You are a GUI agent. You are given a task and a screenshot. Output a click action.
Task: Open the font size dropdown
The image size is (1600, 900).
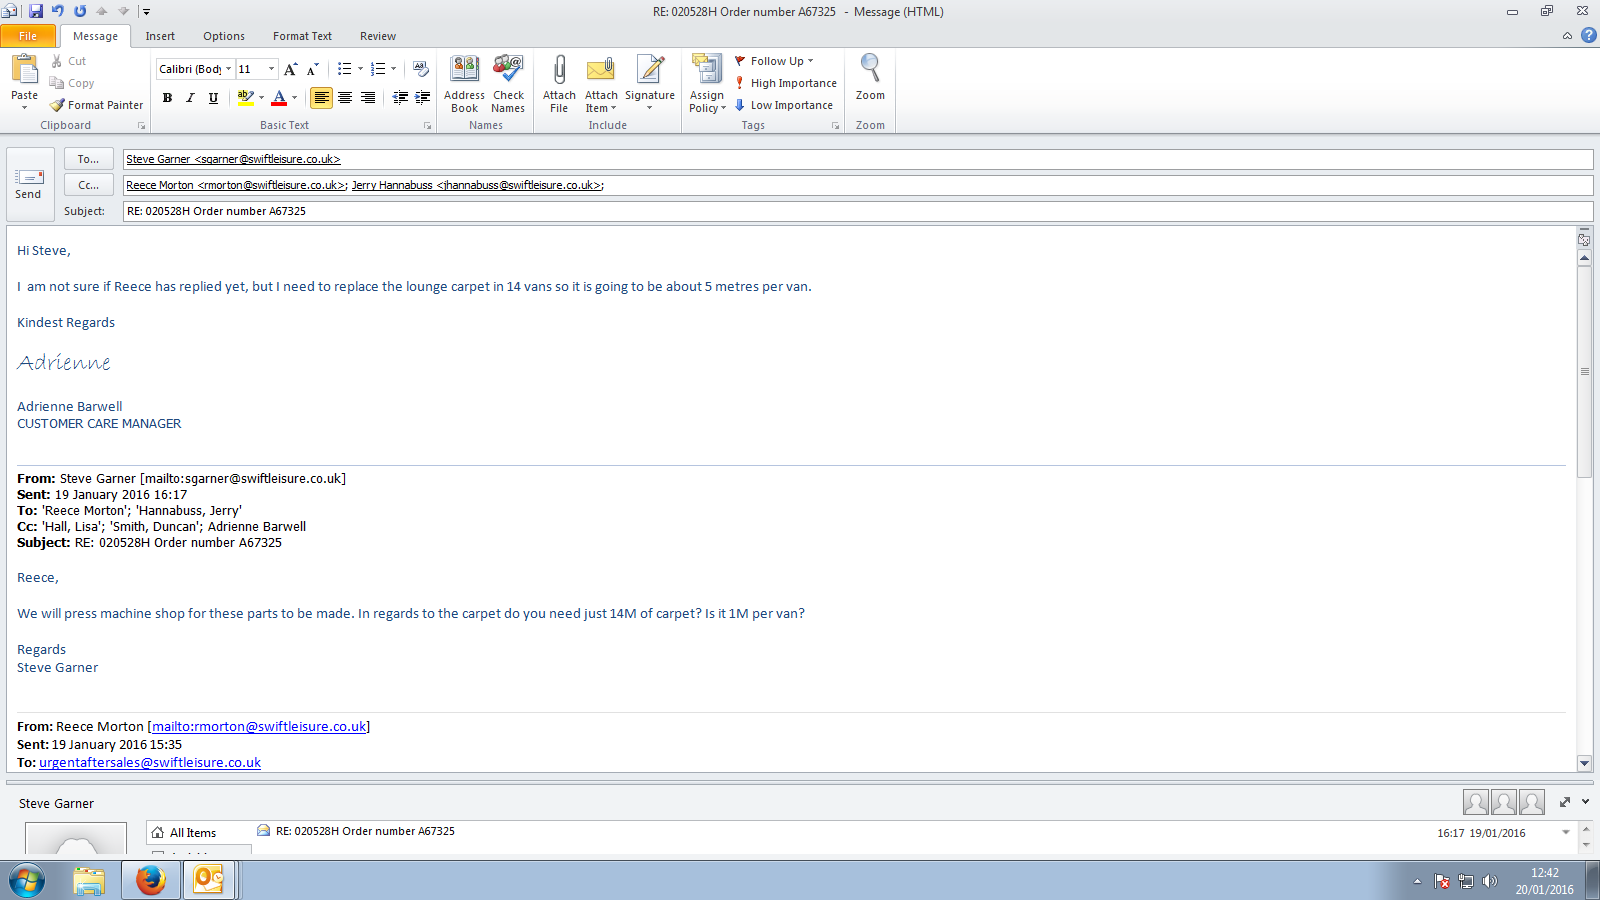(x=271, y=69)
